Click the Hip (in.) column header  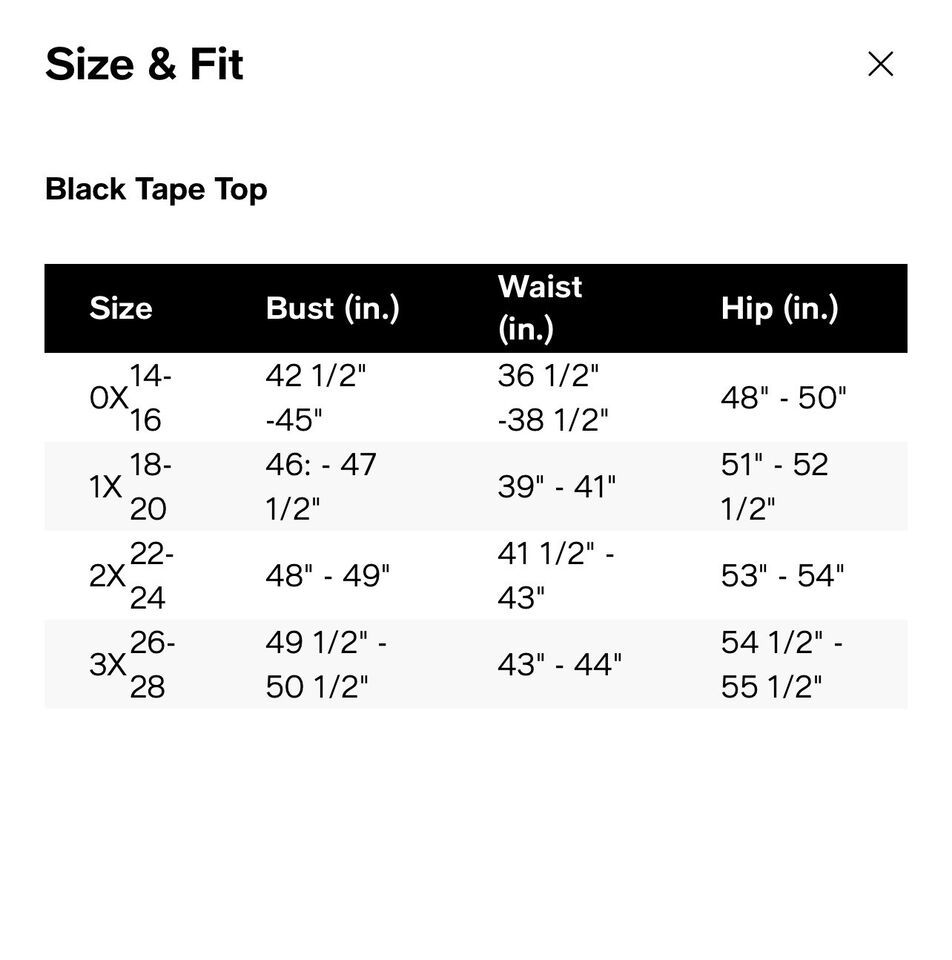[x=779, y=308]
